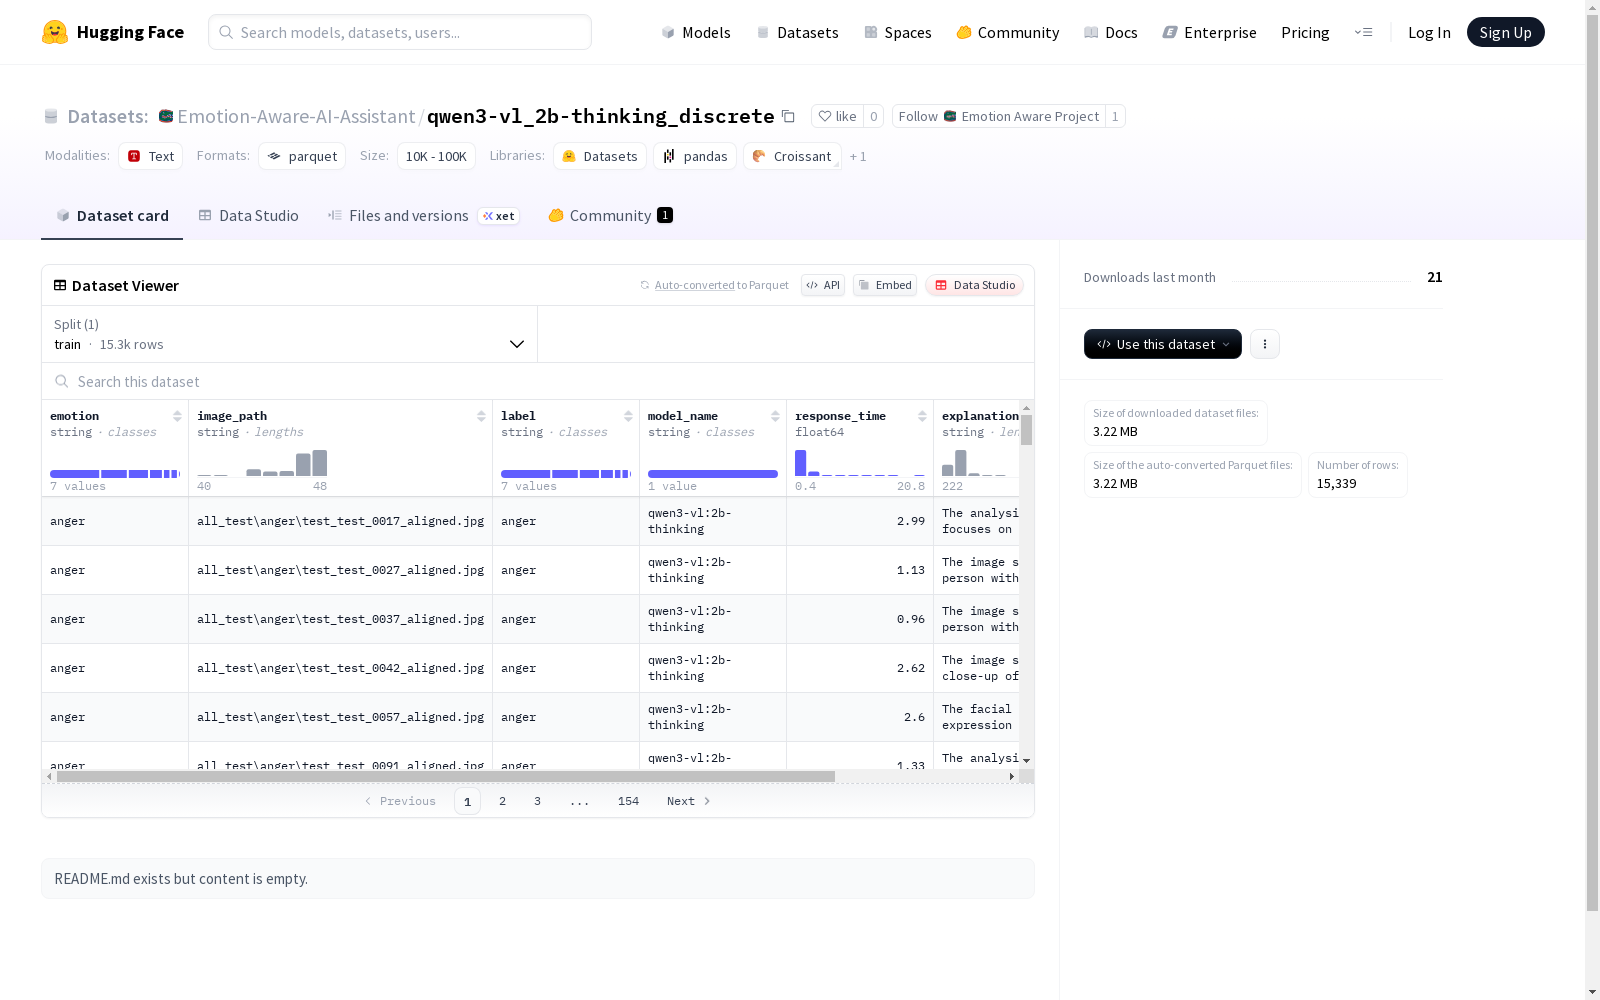The image size is (1600, 1000).
Task: Click the xet badge on Files tab
Action: pos(499,216)
